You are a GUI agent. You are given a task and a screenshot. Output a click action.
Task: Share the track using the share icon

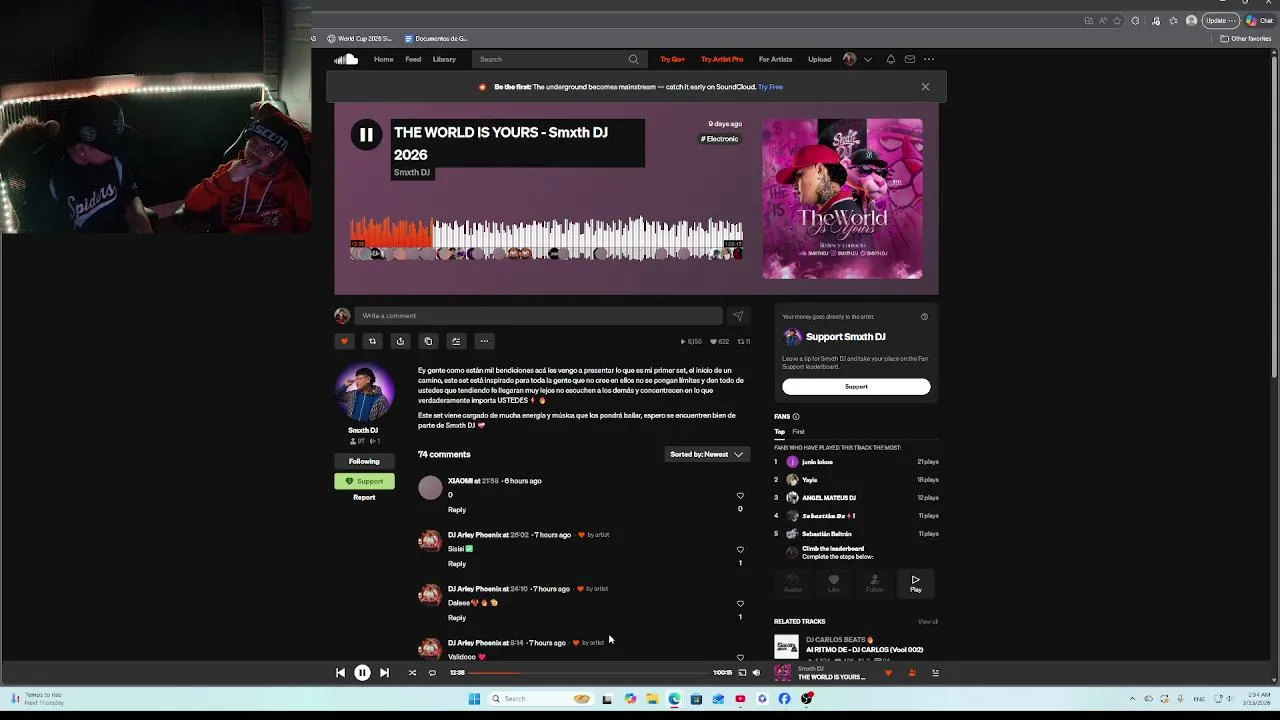[x=400, y=341]
